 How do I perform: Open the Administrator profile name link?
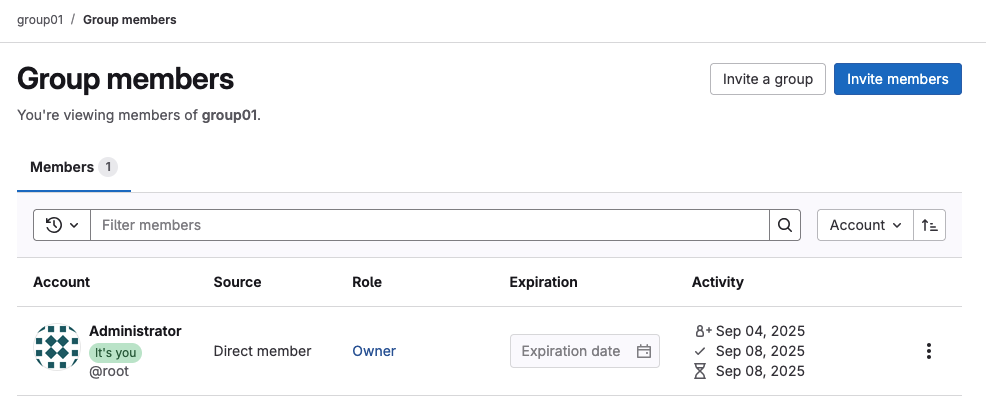tap(135, 331)
